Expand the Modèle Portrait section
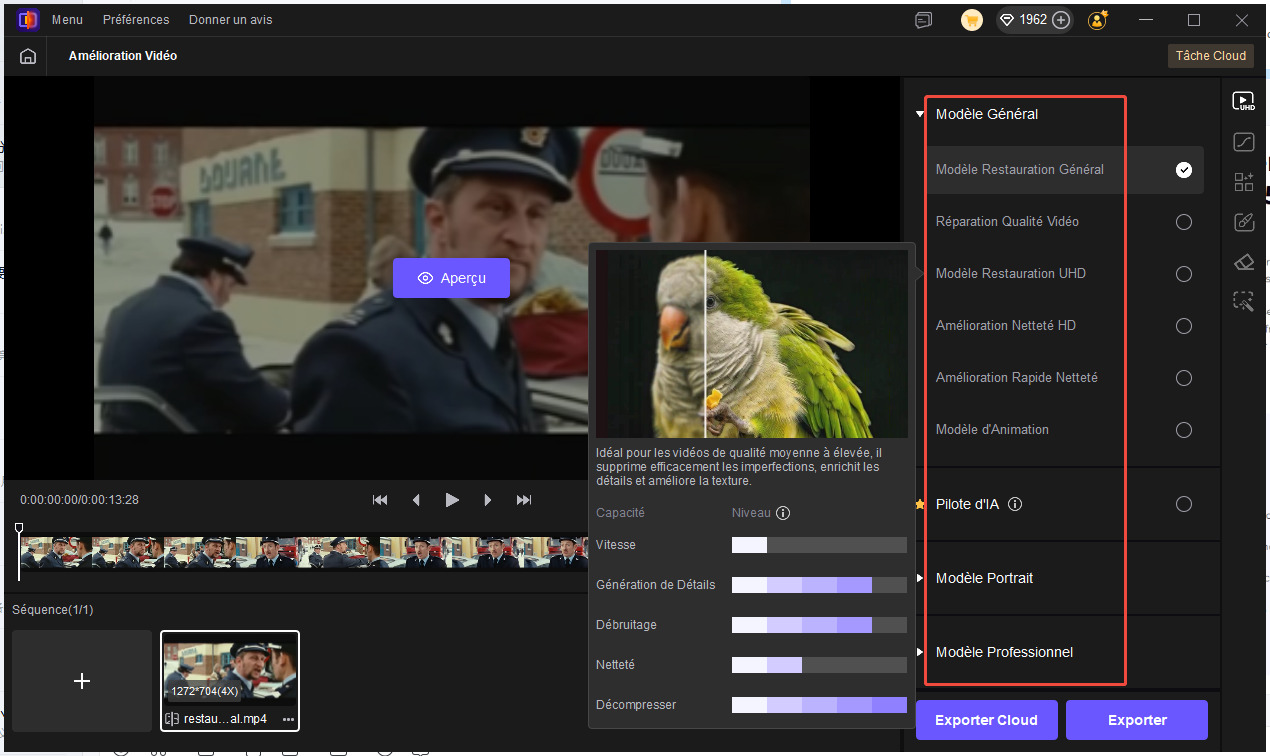Screen dimensions: 1270x756 tap(921, 578)
